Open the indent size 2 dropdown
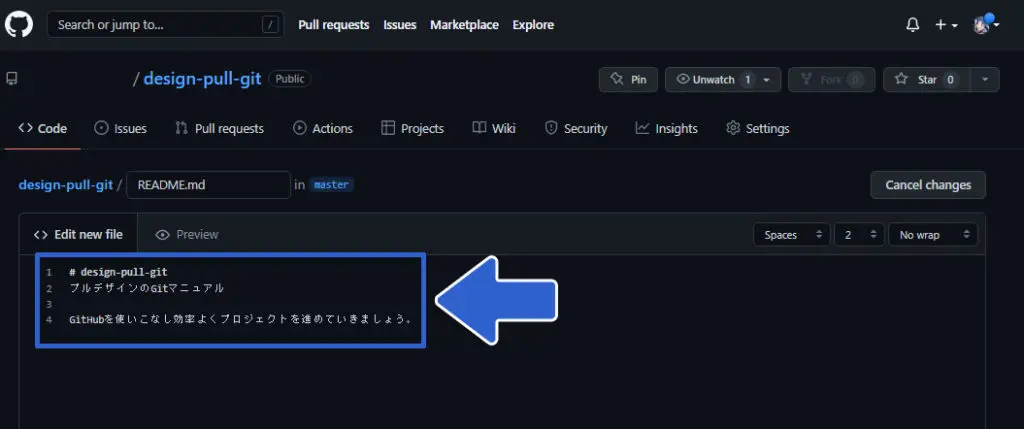Image resolution: width=1024 pixels, height=429 pixels. coord(859,235)
